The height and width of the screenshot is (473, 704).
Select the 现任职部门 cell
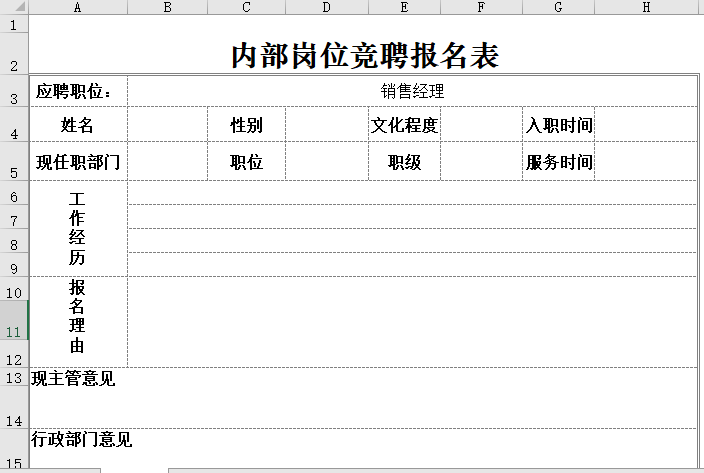point(79,162)
